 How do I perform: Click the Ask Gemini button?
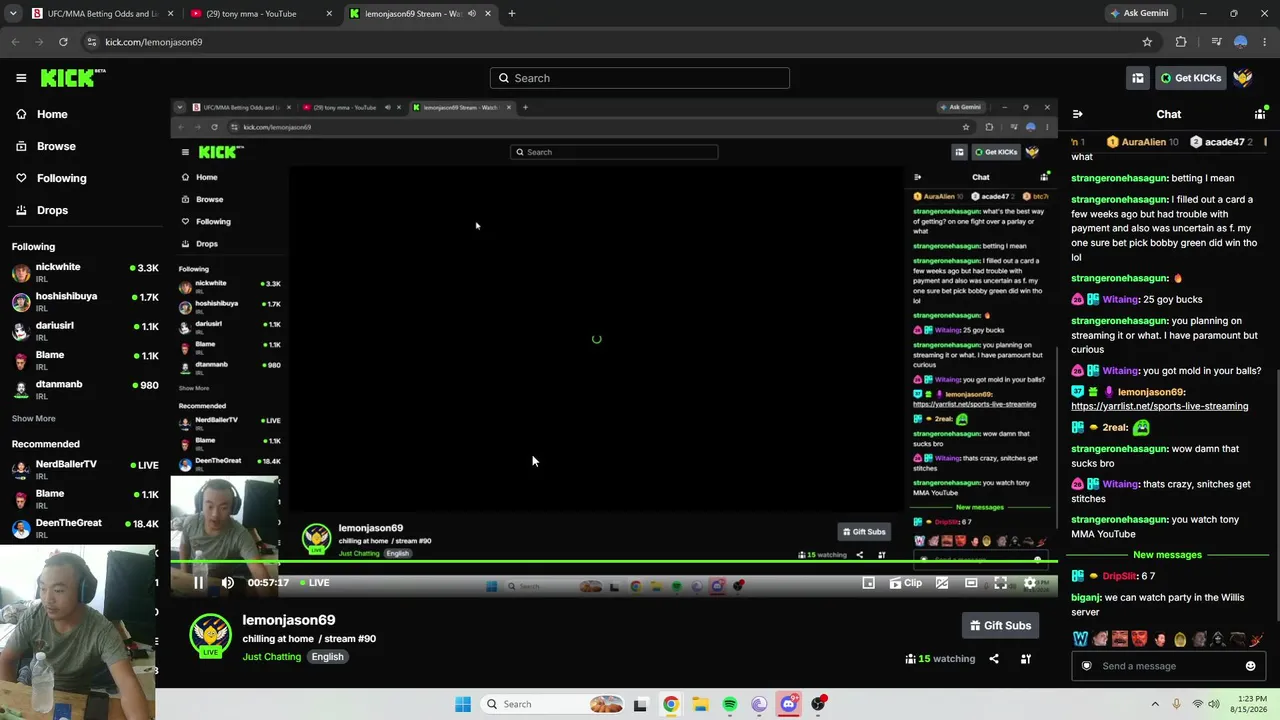coord(1139,14)
